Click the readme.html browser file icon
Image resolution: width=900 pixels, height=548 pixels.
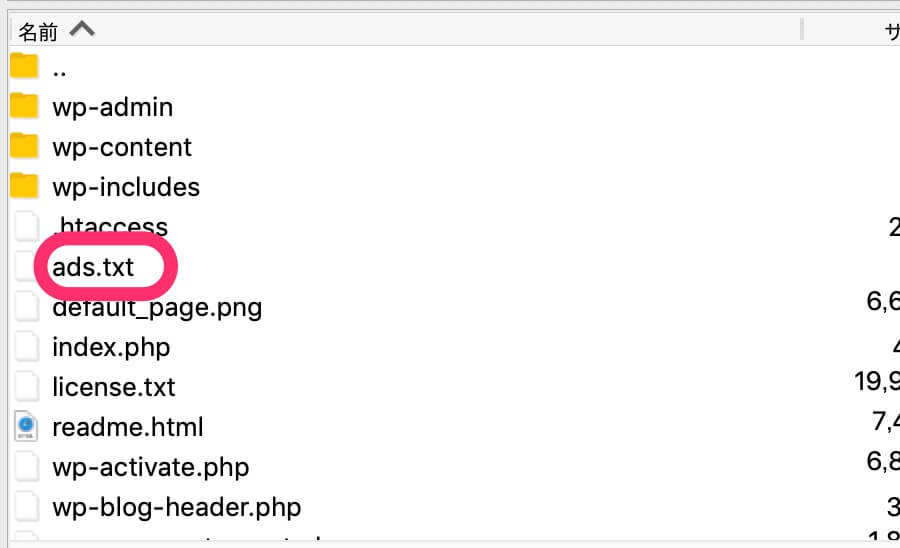coord(25,427)
